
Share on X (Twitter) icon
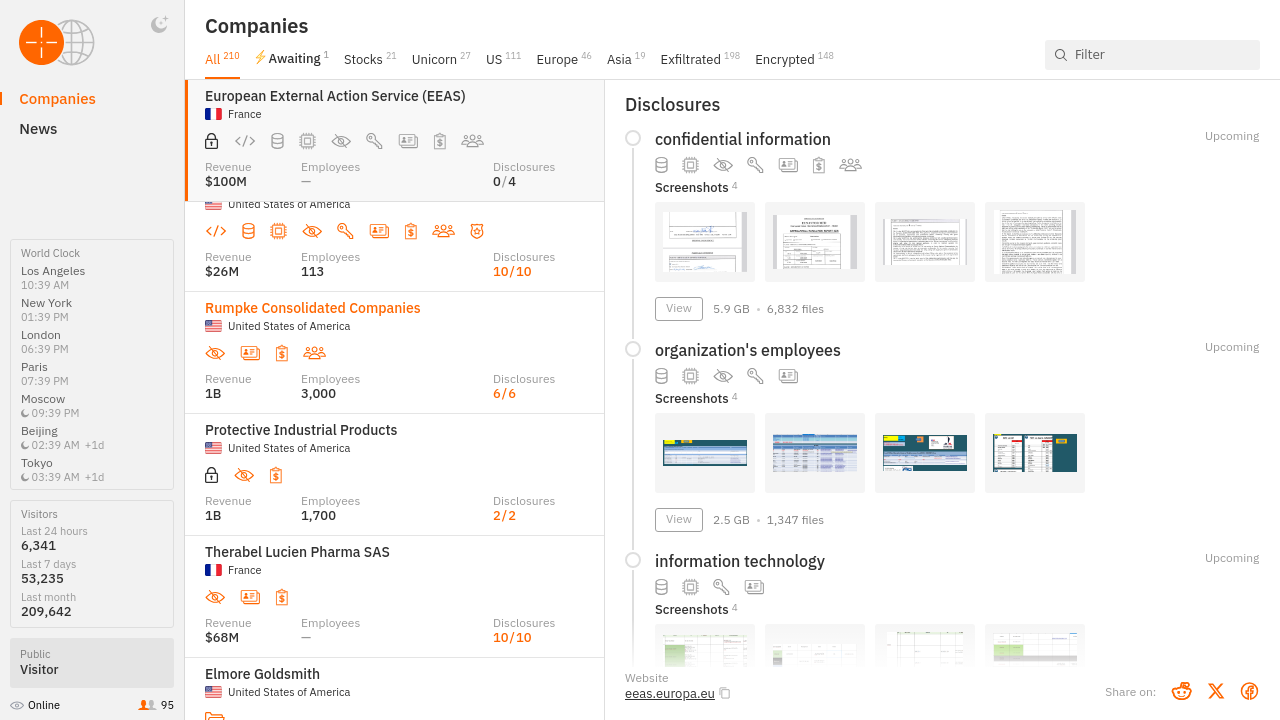[x=1216, y=691]
